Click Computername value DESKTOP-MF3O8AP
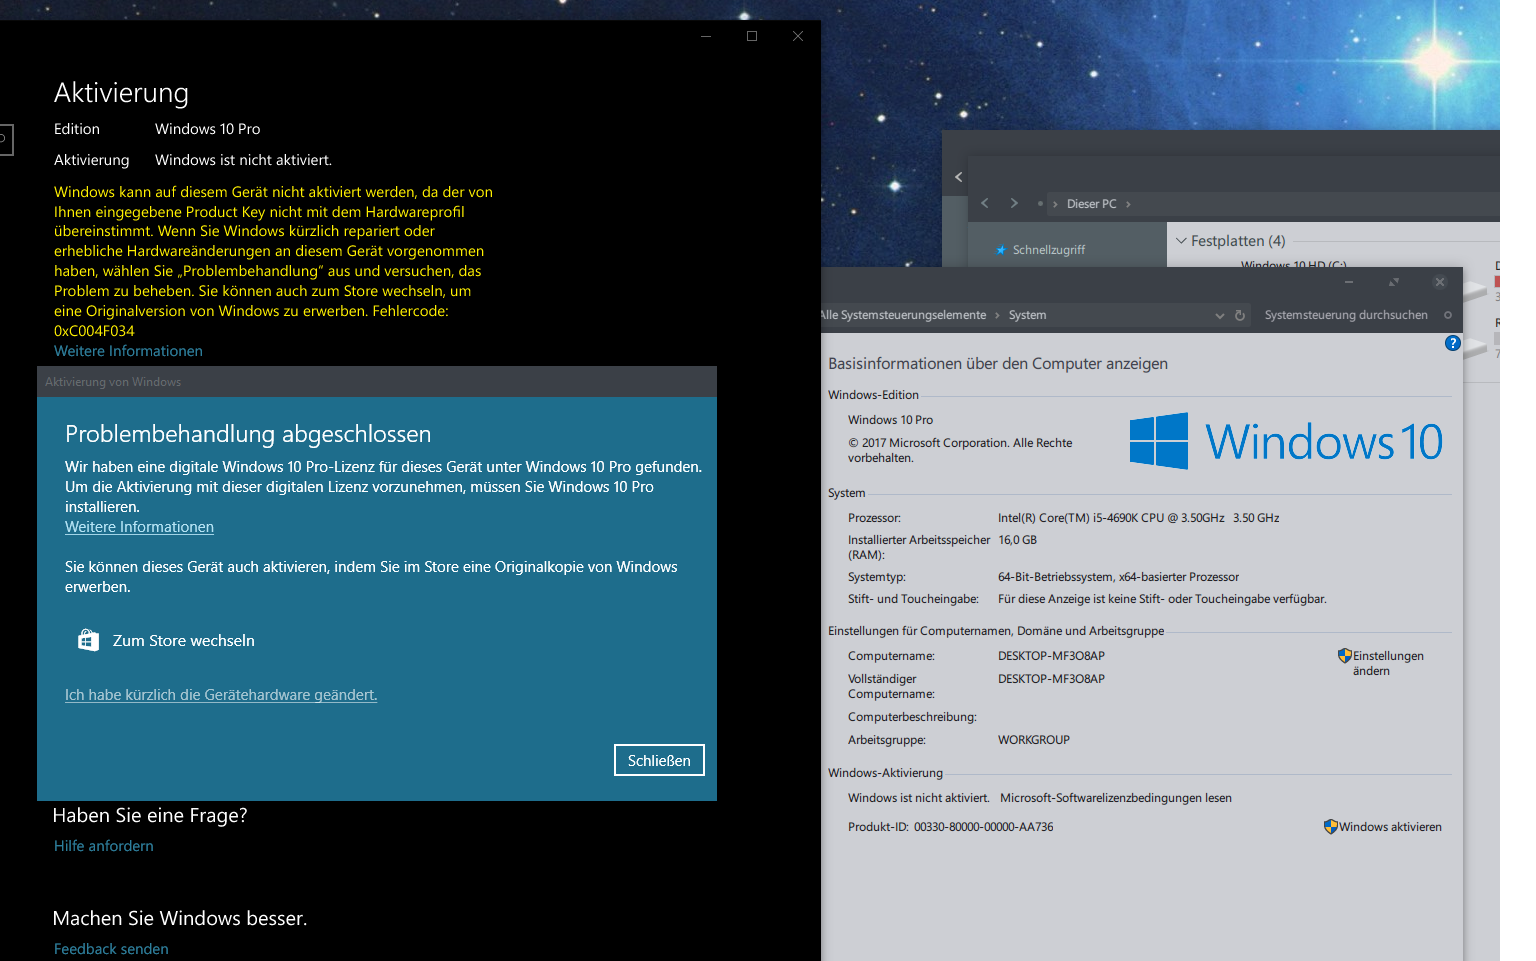Viewport: 1536px width, 961px height. pyautogui.click(x=1051, y=656)
